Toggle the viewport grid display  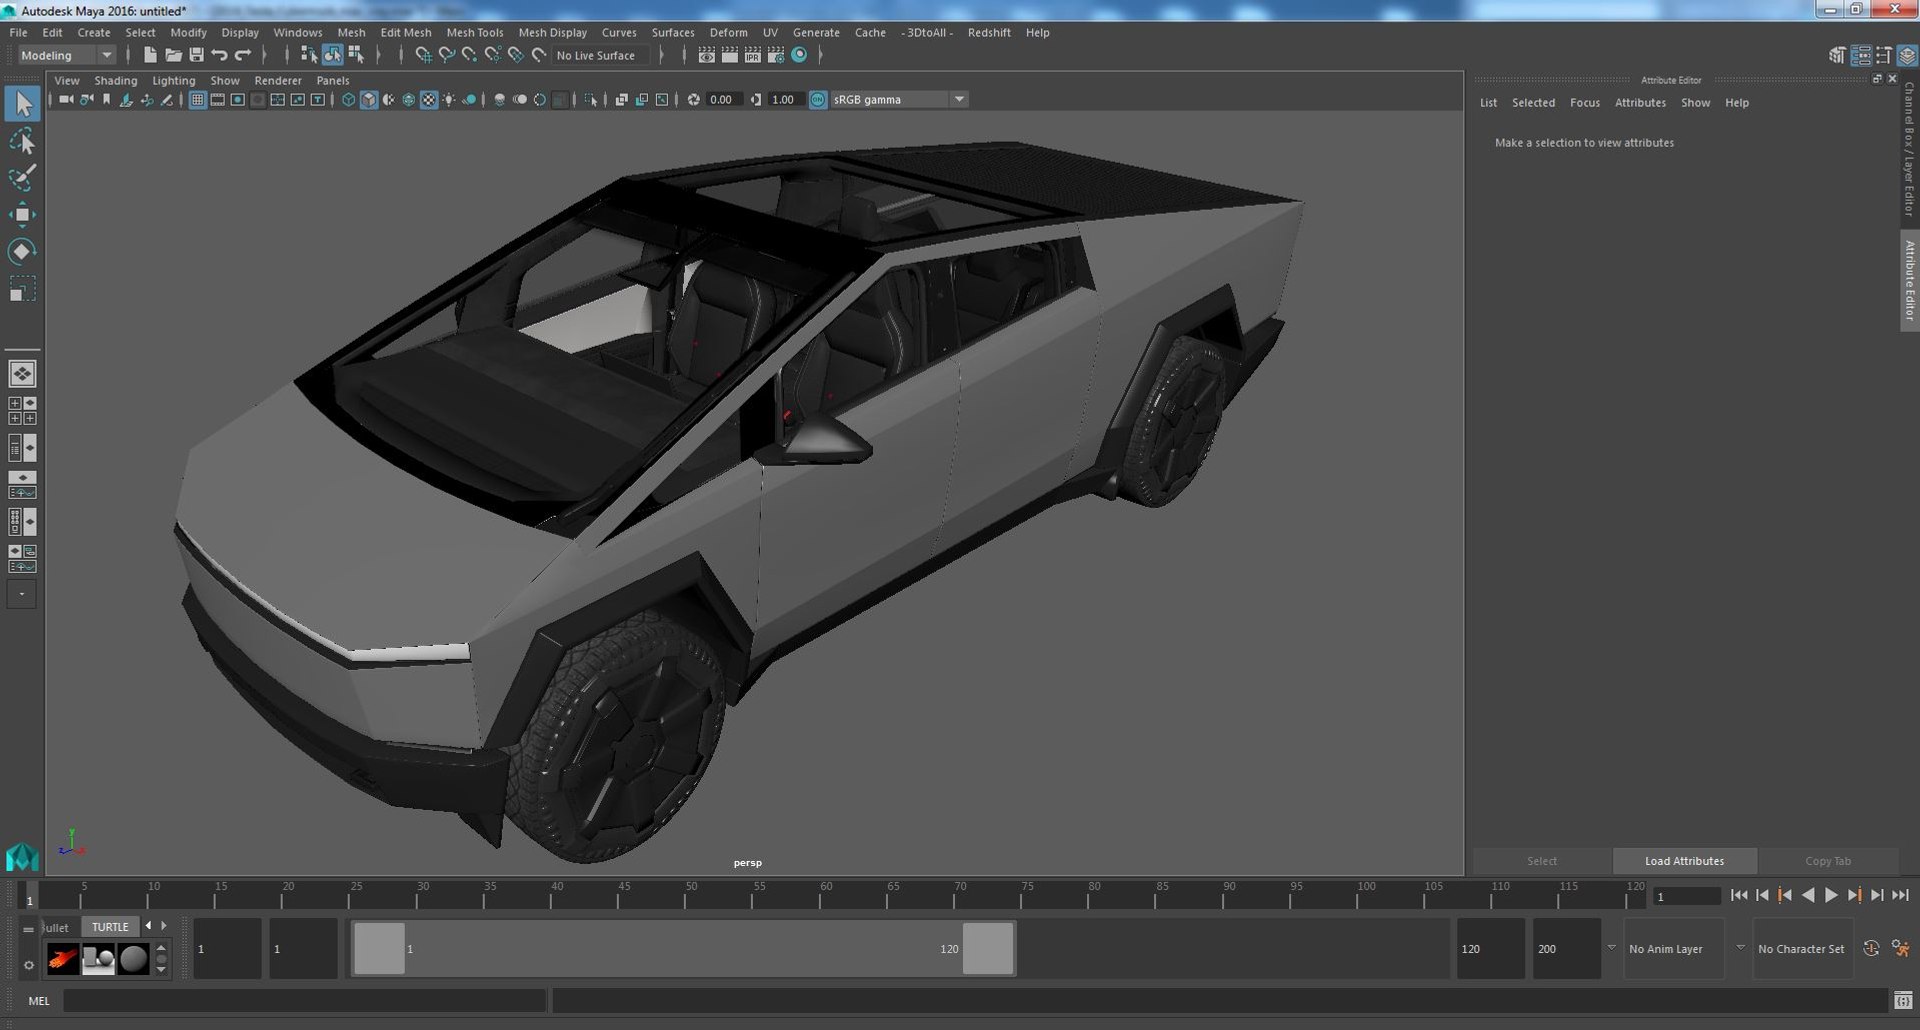point(197,99)
